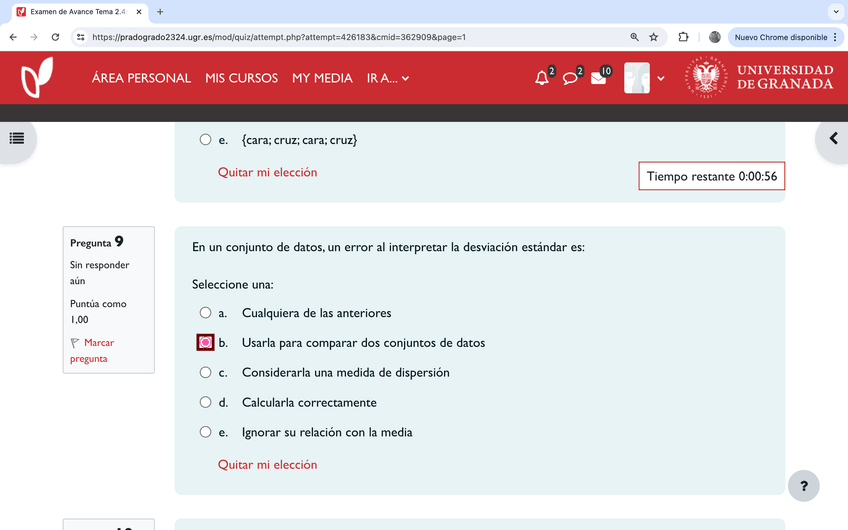
Task: Open the chat messages bubble icon
Action: [570, 78]
